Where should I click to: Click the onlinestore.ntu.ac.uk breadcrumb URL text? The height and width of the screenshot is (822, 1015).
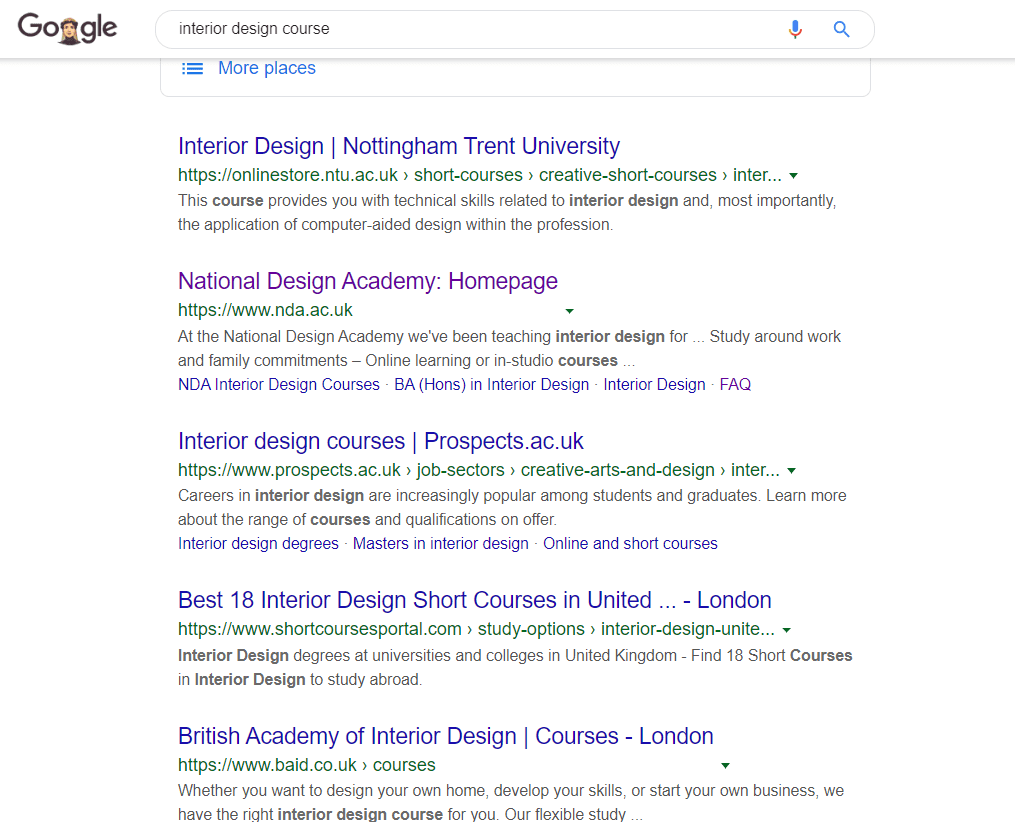pyautogui.click(x=480, y=175)
